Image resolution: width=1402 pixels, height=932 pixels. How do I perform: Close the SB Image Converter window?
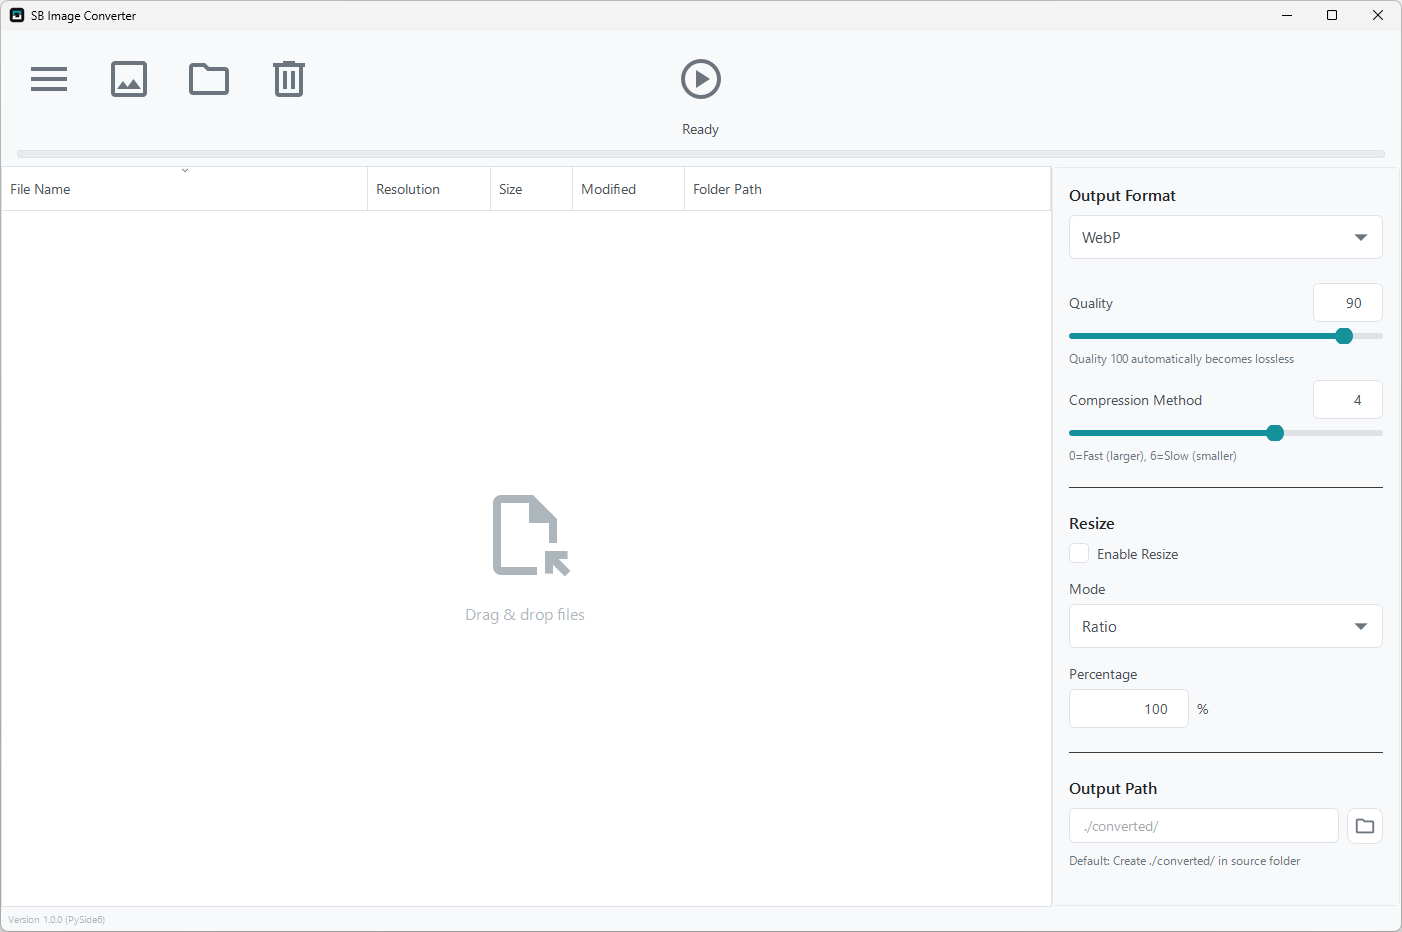[1378, 15]
